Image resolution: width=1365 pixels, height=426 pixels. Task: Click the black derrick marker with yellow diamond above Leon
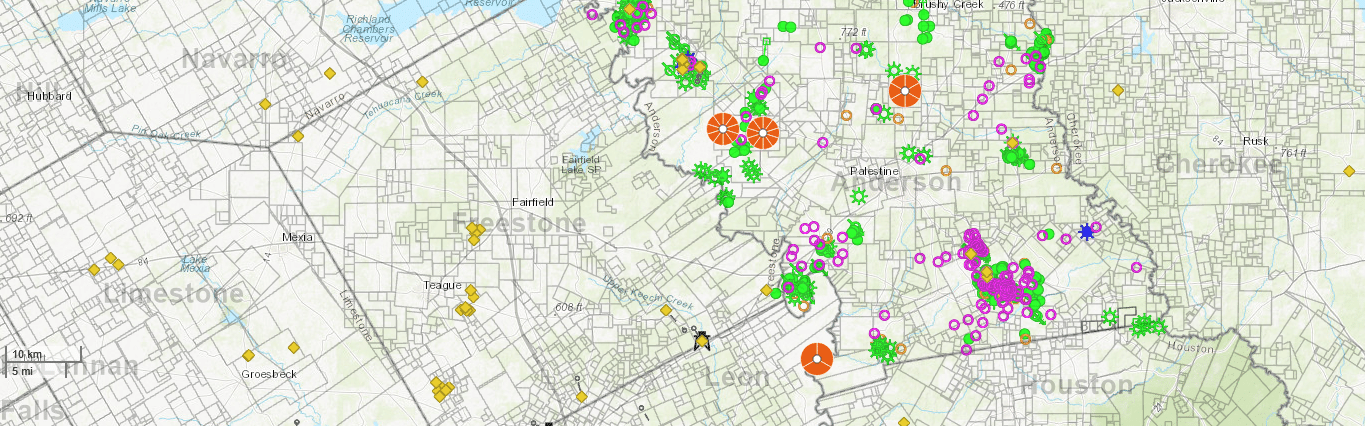point(701,341)
